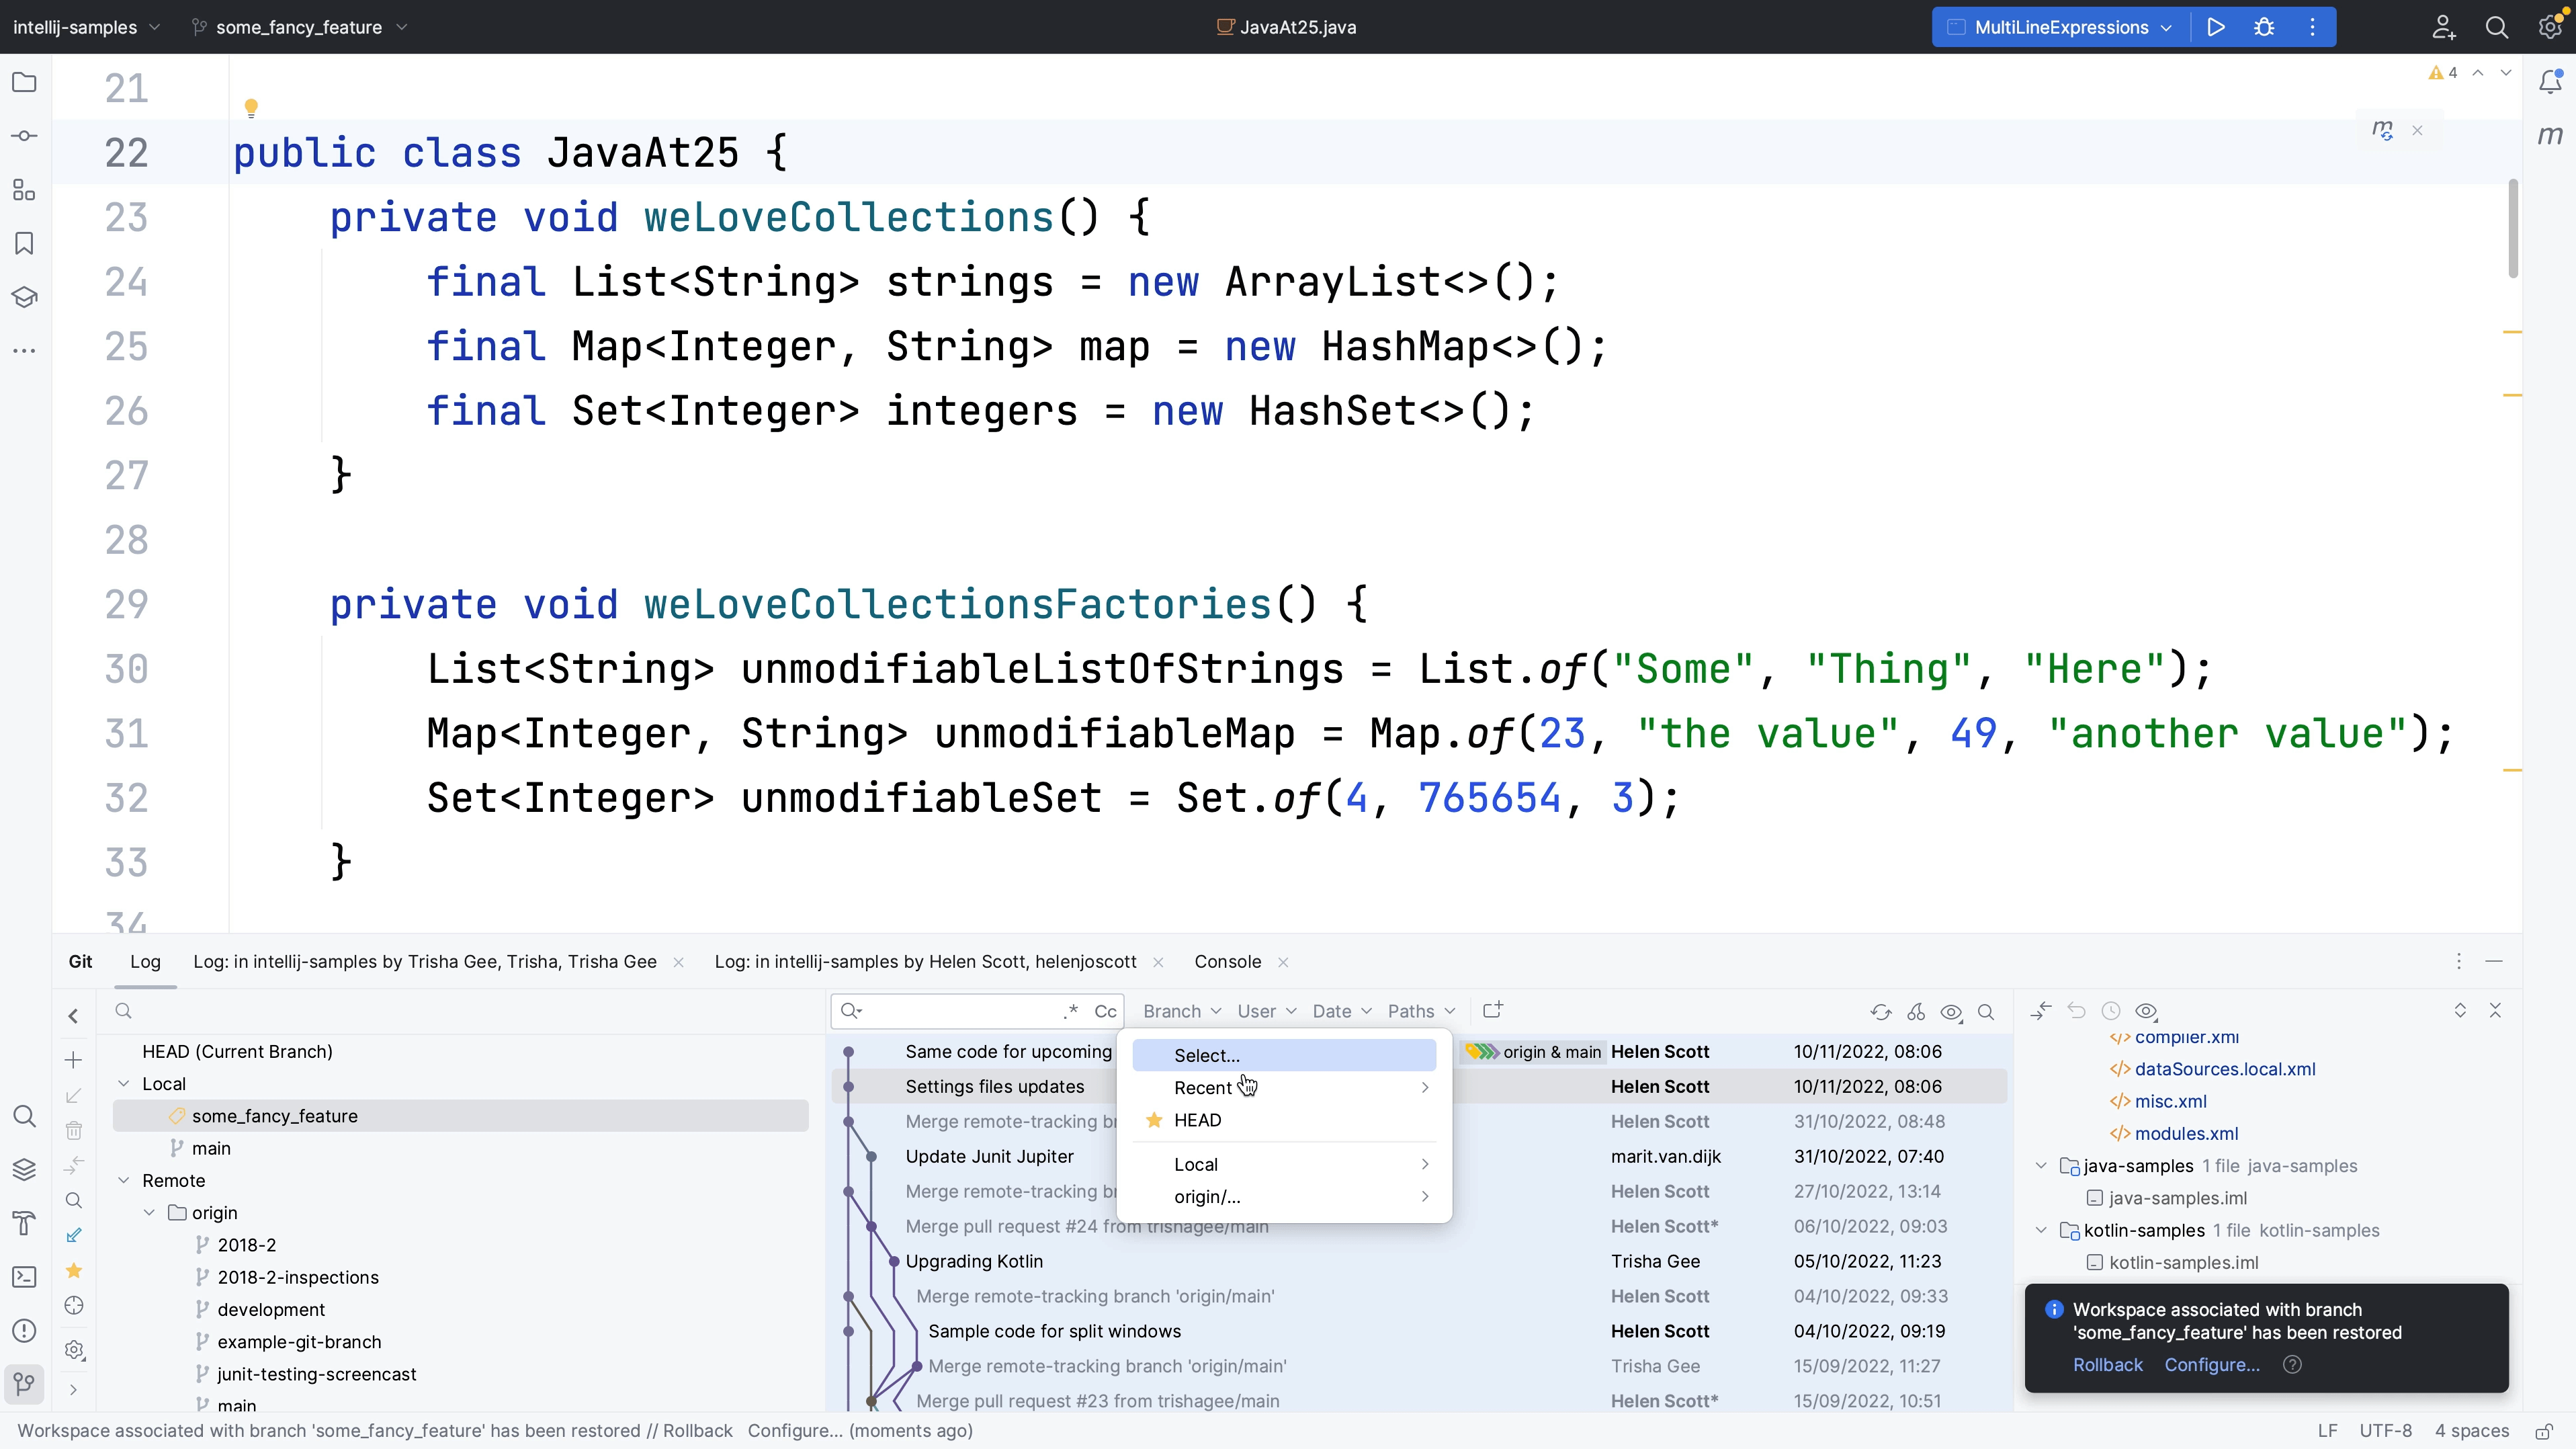Open Search Everywhere with the magnifier icon
This screenshot has height=1449, width=2576.
[x=2497, y=27]
